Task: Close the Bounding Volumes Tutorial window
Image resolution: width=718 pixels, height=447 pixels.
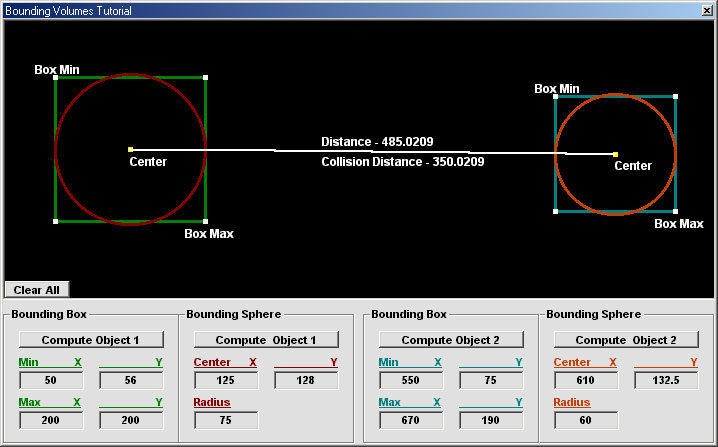Action: tap(707, 10)
